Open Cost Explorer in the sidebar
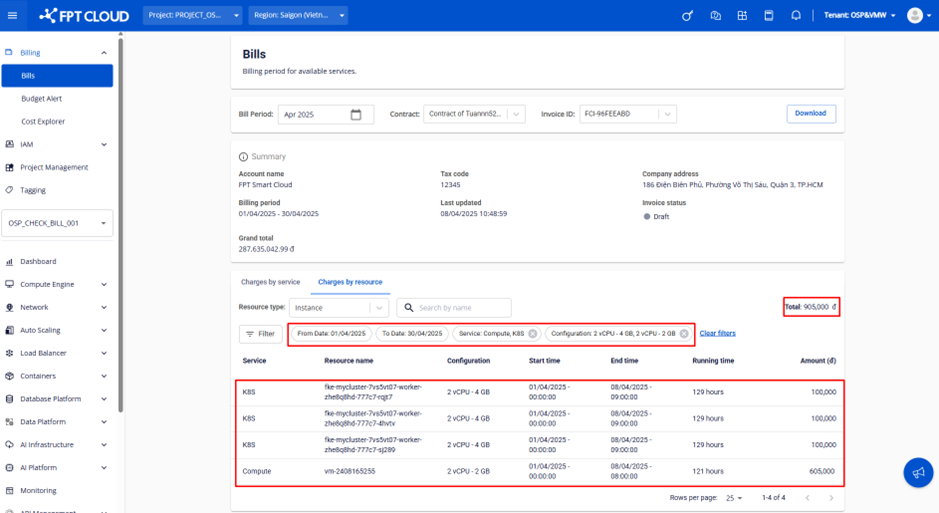 click(x=43, y=121)
